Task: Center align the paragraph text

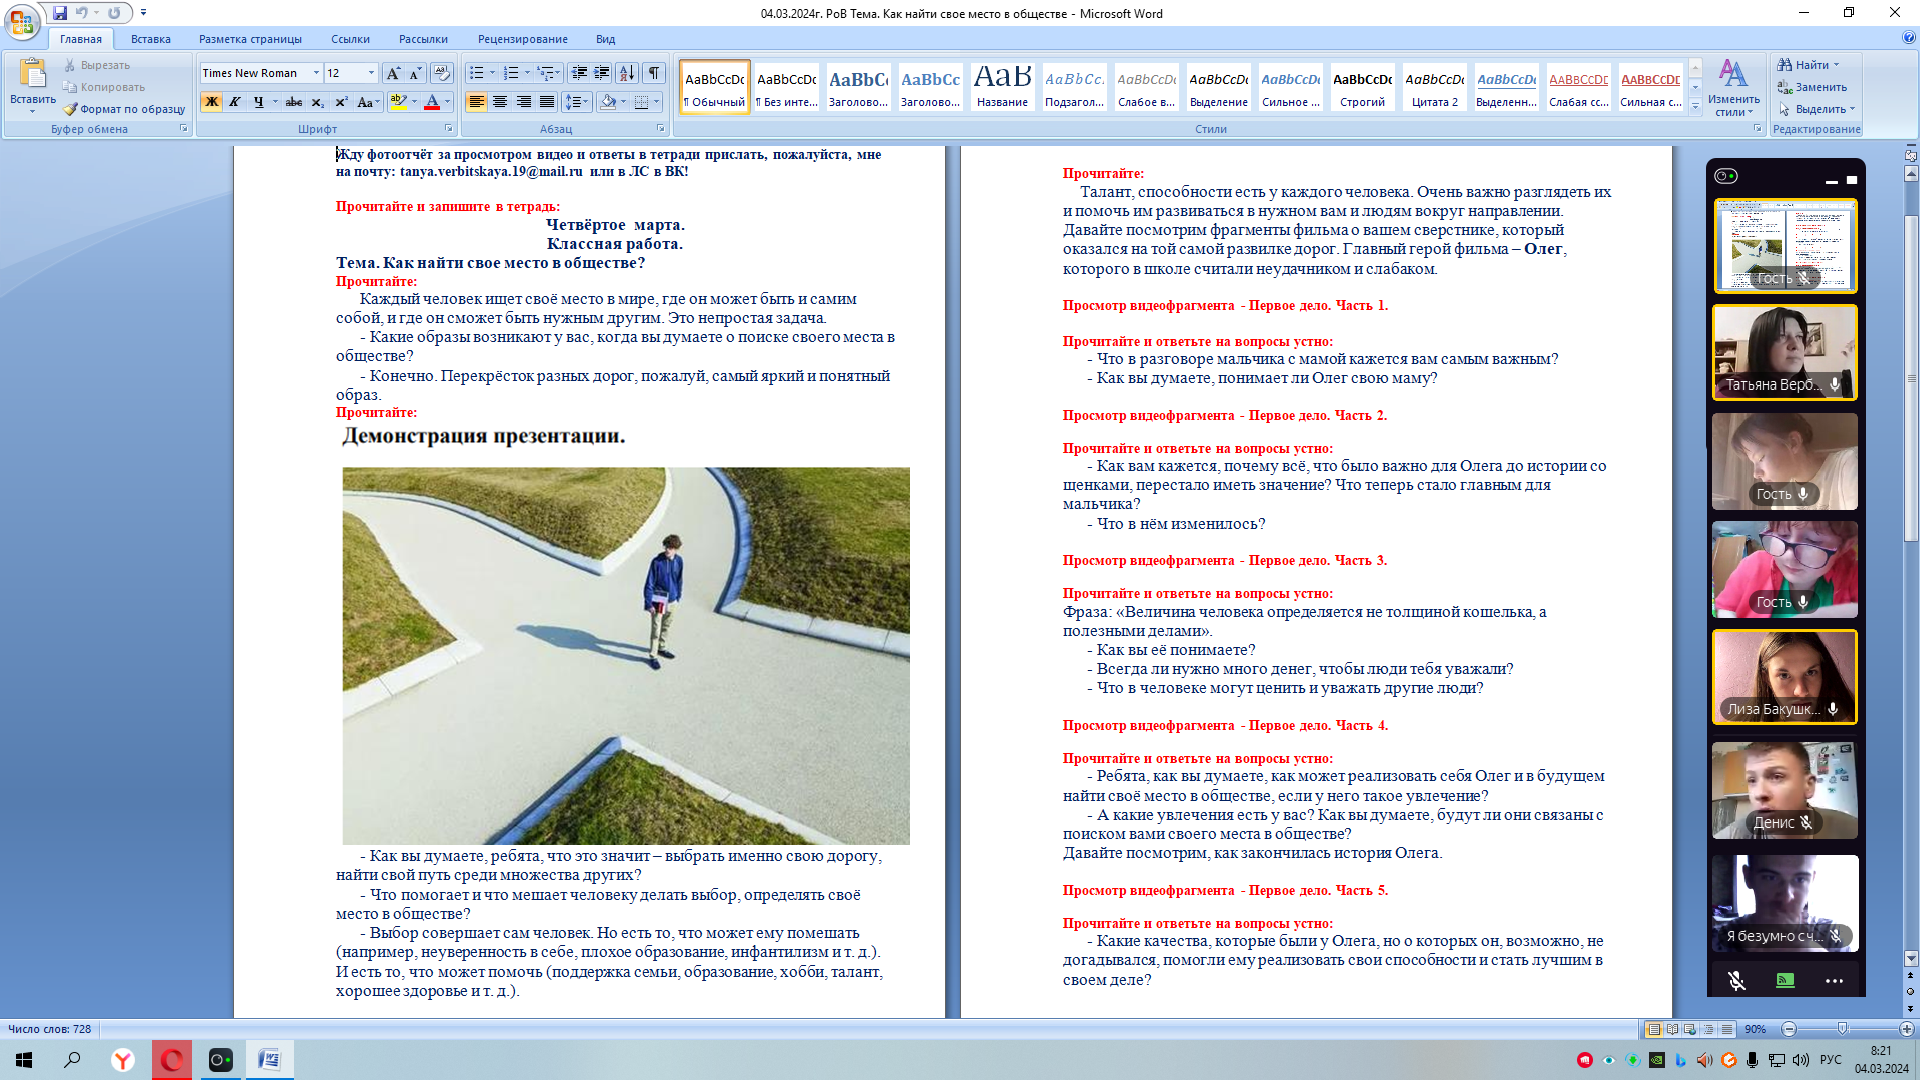Action: [x=500, y=102]
